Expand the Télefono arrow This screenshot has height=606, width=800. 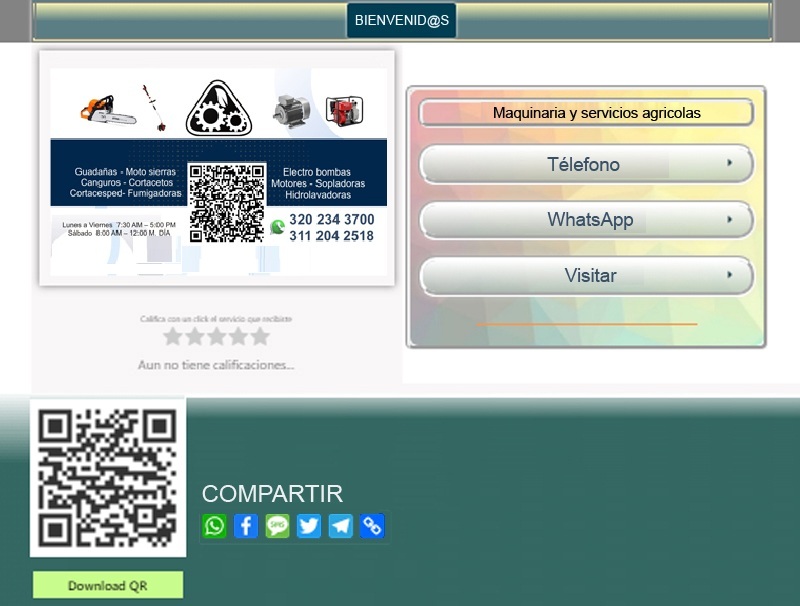[x=730, y=163]
